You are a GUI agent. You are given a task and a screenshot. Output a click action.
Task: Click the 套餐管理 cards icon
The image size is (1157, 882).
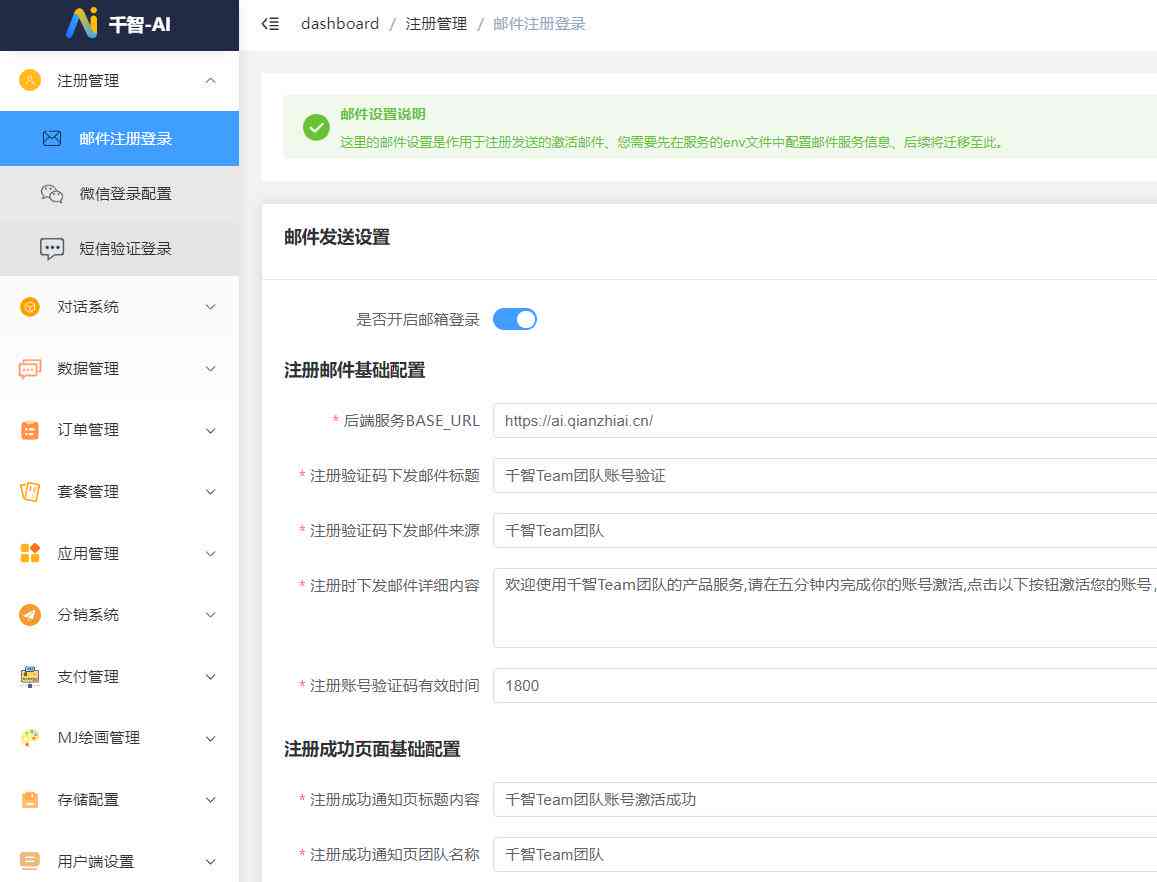pyautogui.click(x=30, y=492)
